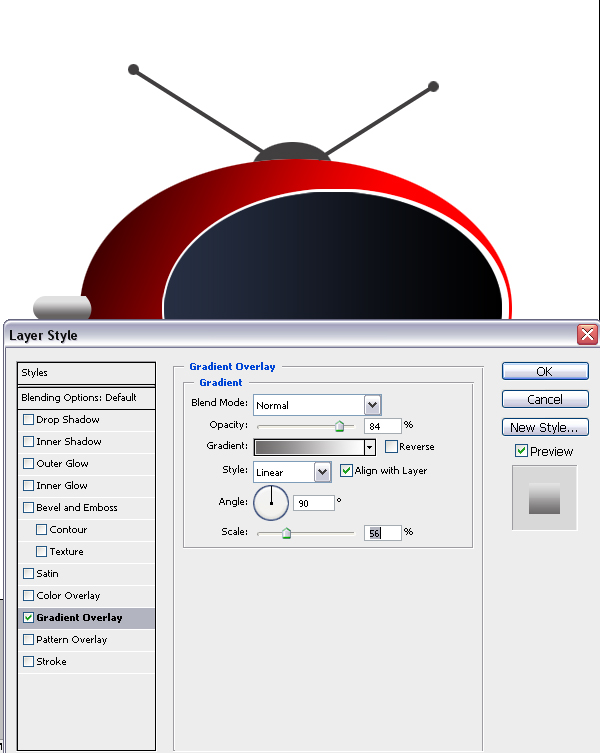Screen dimensions: 600x753
Task: Click the Opacity value field
Action: (x=383, y=426)
